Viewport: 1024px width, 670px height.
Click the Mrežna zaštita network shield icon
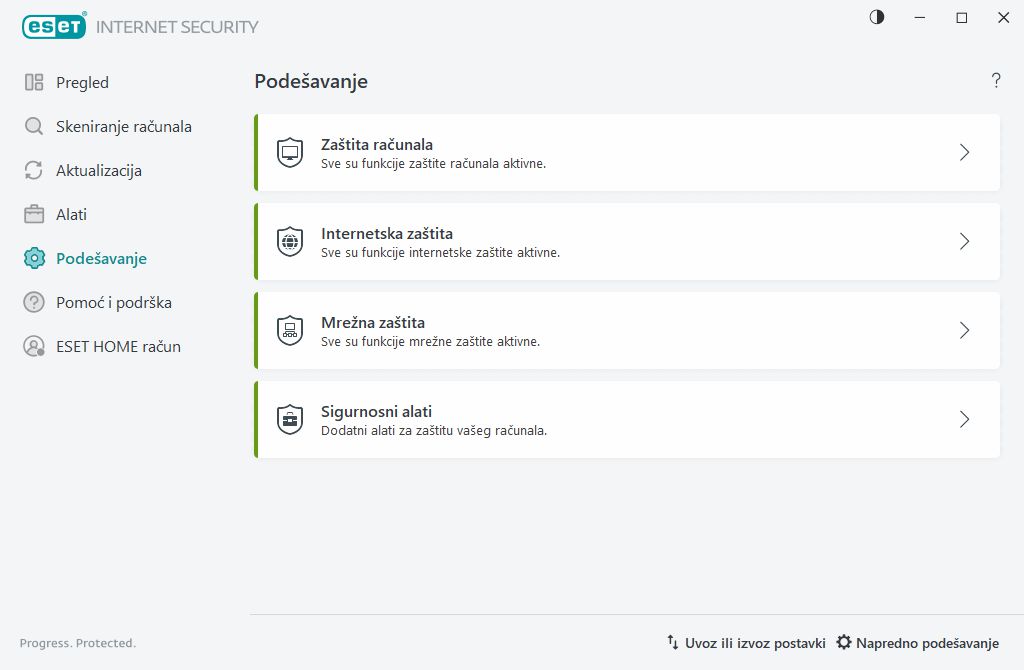coord(290,331)
